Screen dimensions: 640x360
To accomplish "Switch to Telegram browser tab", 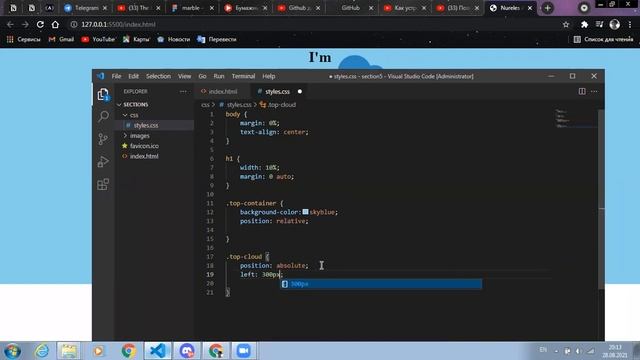I will pyautogui.click(x=86, y=8).
